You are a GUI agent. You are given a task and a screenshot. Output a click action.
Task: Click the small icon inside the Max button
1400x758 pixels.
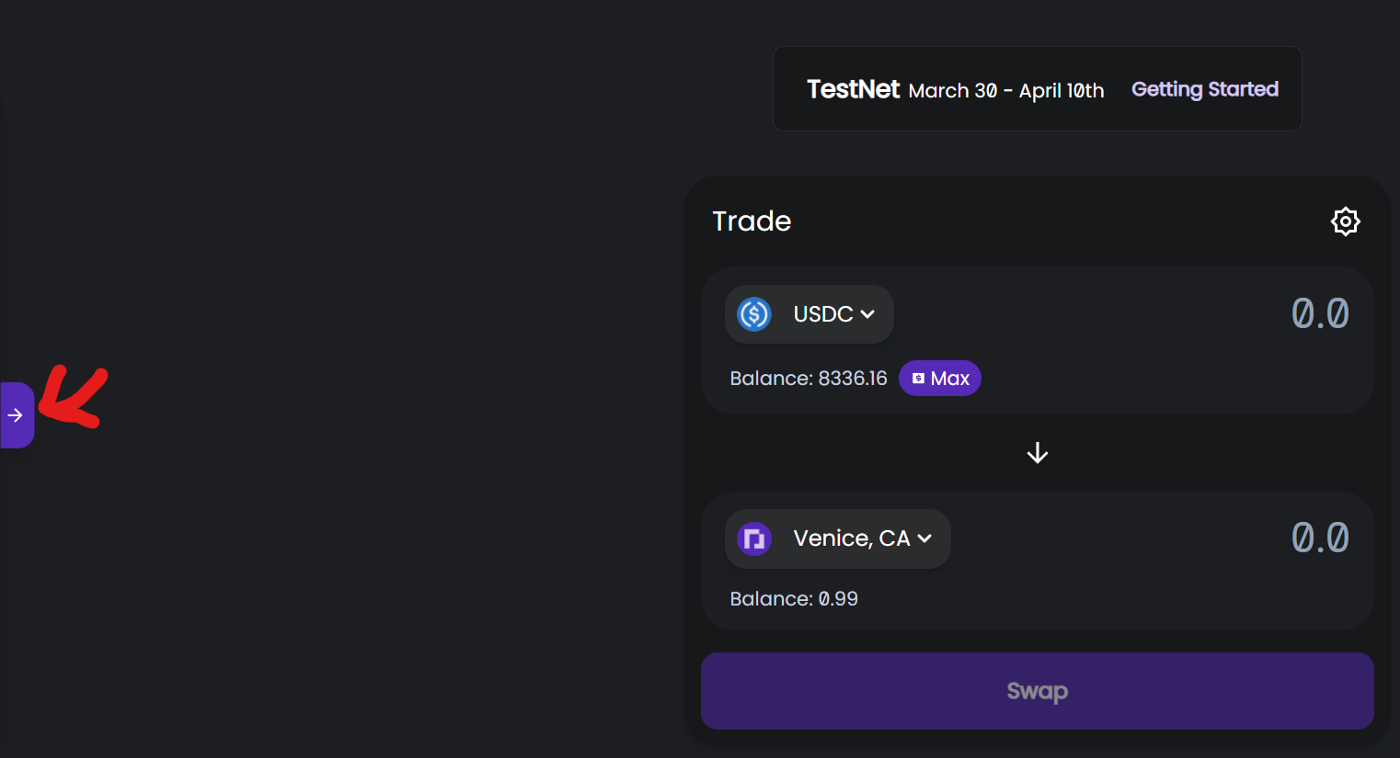(x=918, y=379)
